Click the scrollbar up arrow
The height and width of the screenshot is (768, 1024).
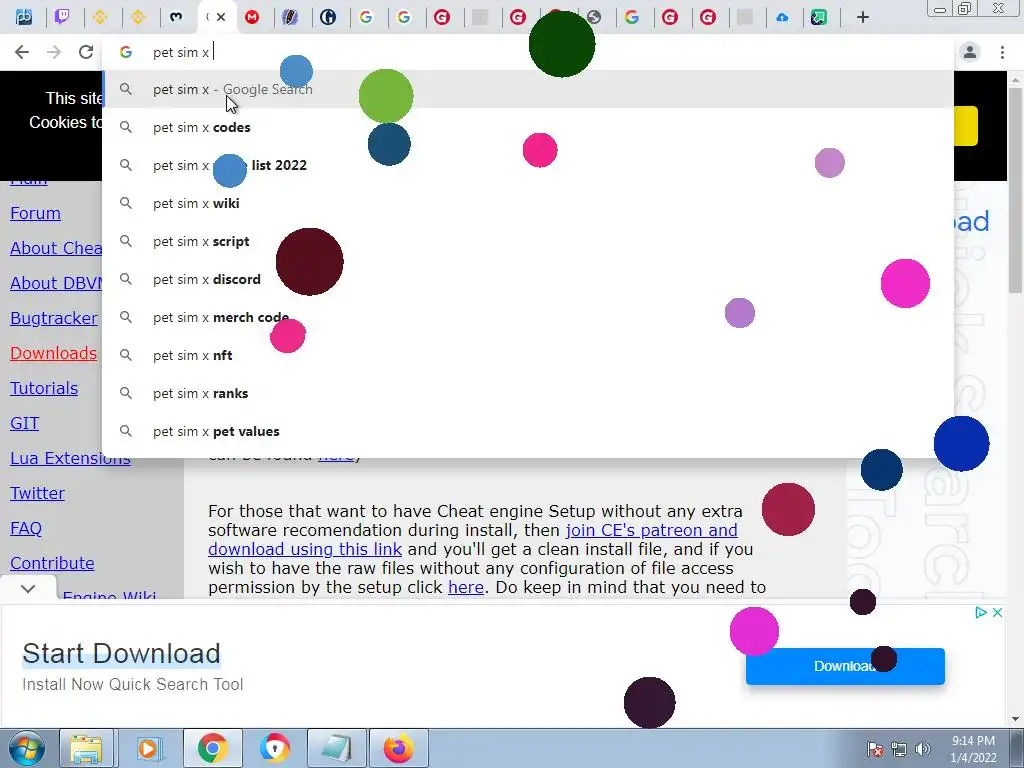pos(1015,79)
